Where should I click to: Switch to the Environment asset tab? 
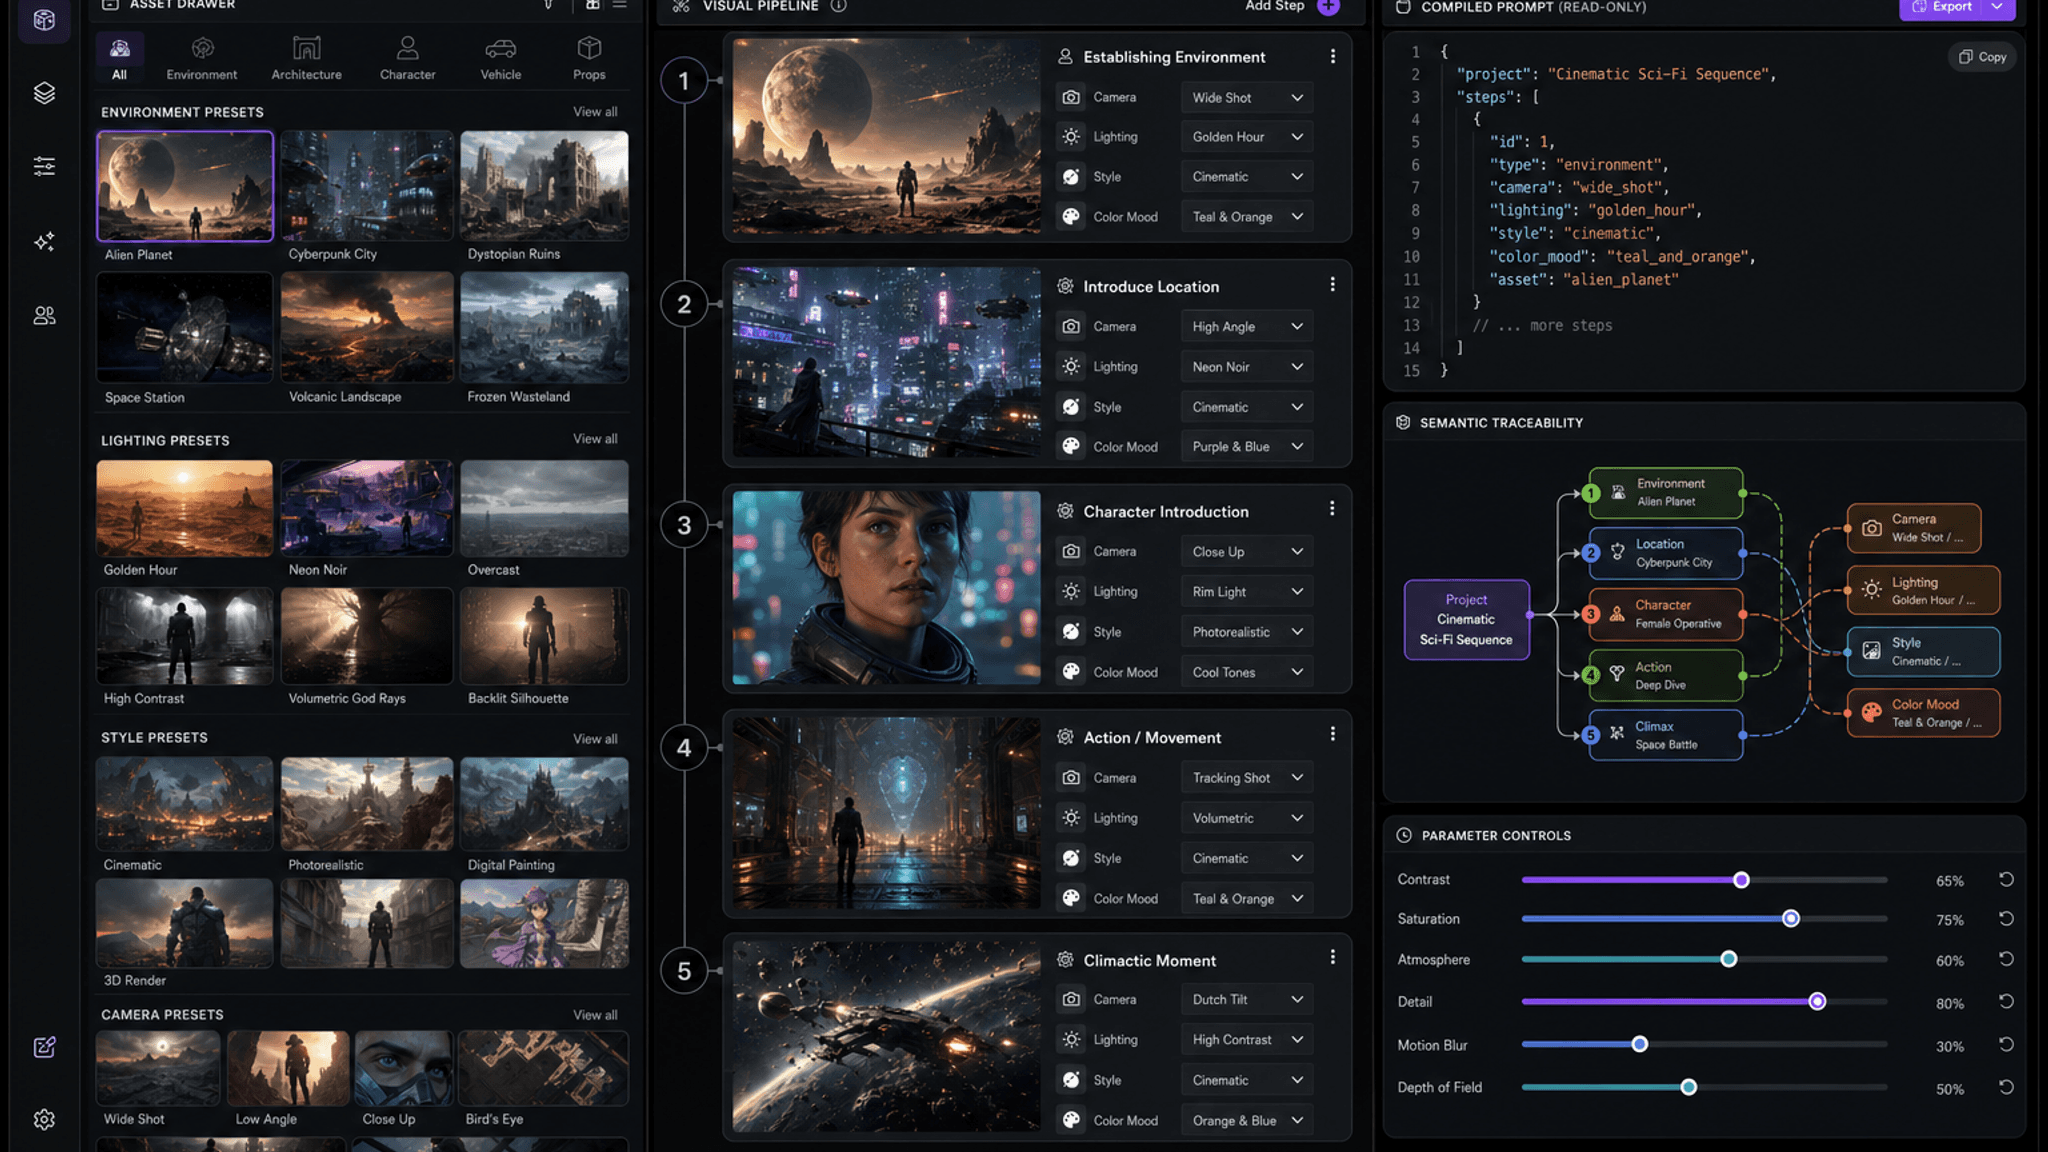(202, 58)
